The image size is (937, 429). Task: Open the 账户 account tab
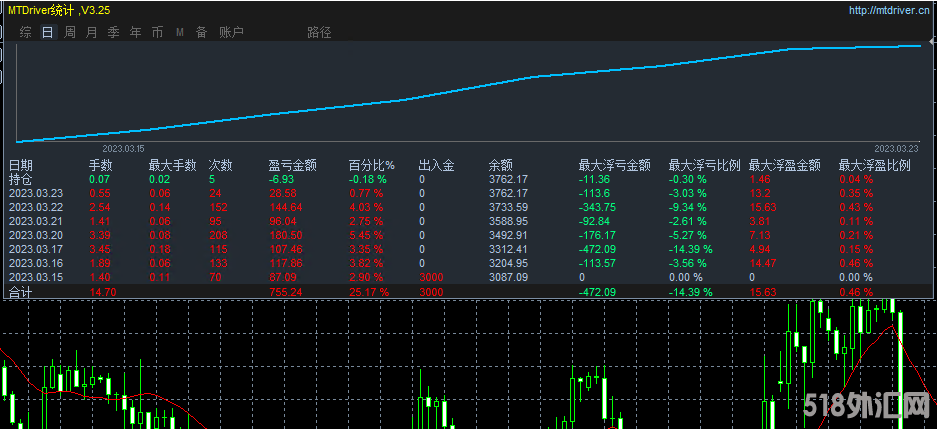[231, 32]
